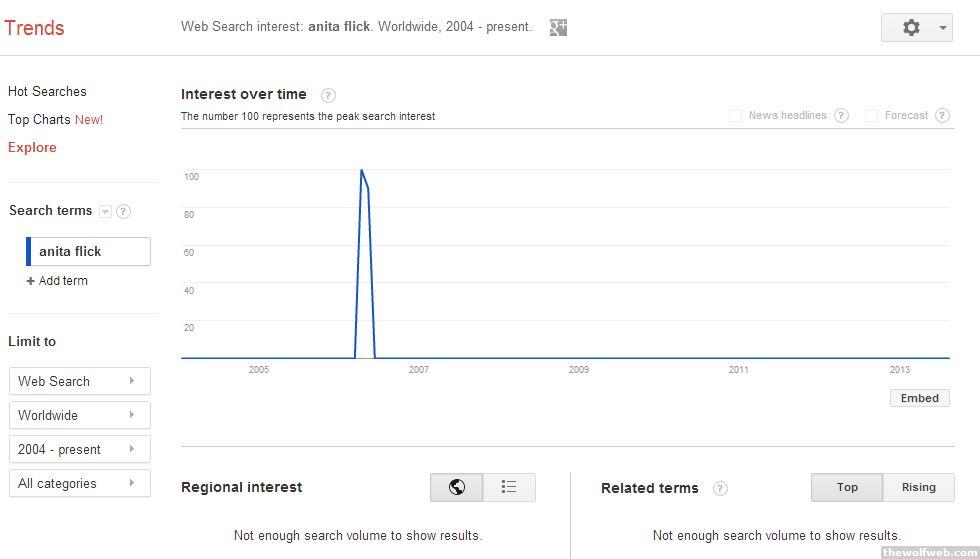Click the anita flick search term field
This screenshot has width=980, height=559.
[90, 251]
